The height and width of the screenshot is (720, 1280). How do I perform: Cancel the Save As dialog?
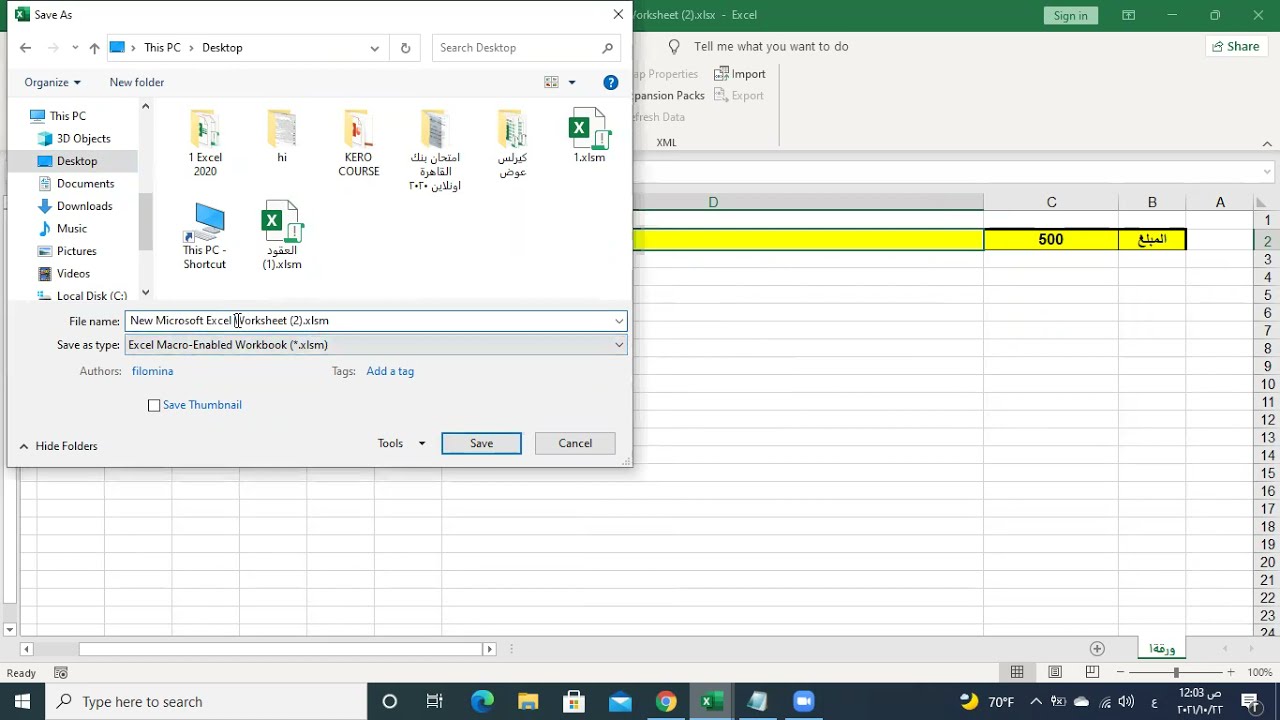(x=575, y=443)
